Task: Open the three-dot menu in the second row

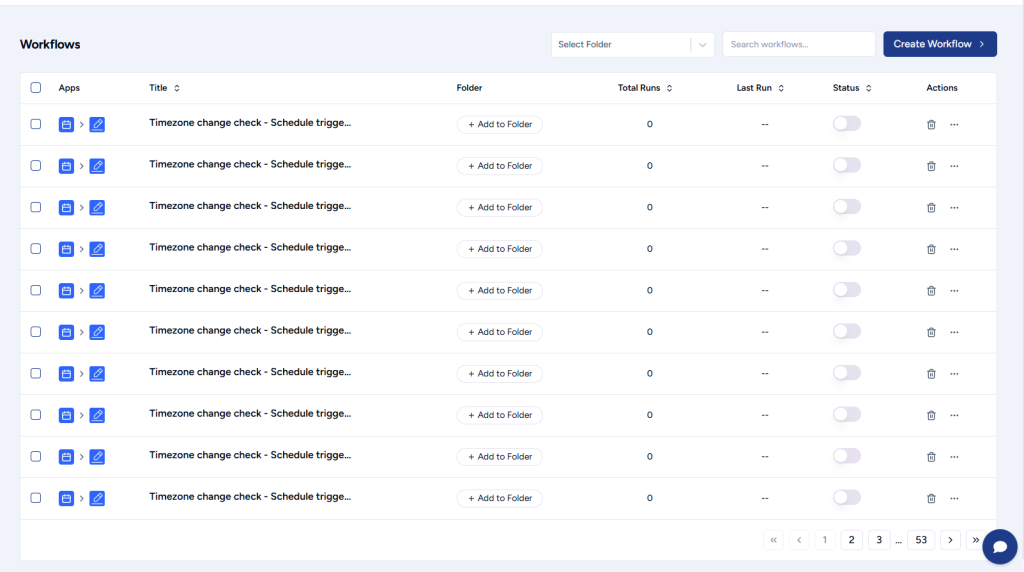Action: [954, 166]
